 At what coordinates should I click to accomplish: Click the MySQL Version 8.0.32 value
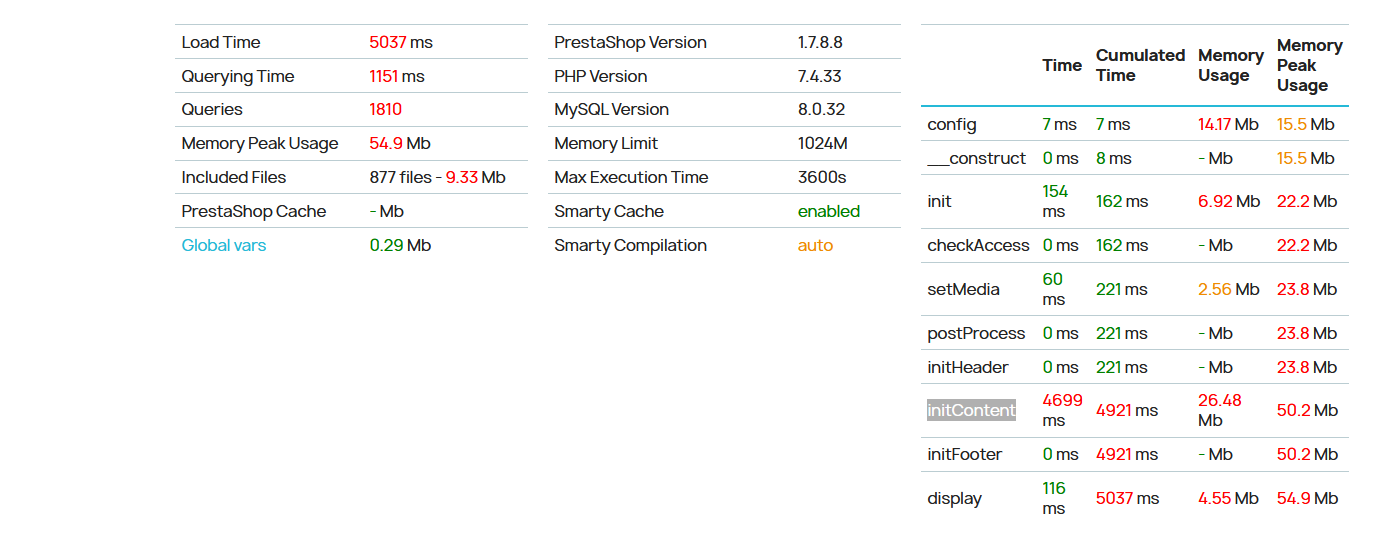(821, 109)
